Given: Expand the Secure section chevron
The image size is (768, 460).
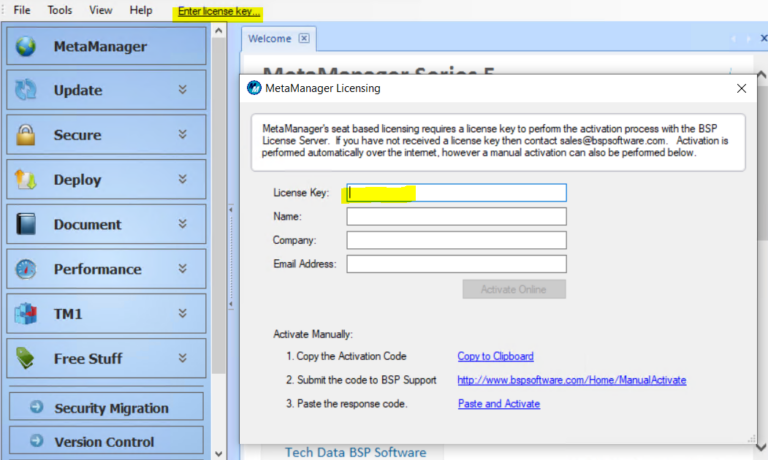Looking at the screenshot, I should (x=183, y=134).
